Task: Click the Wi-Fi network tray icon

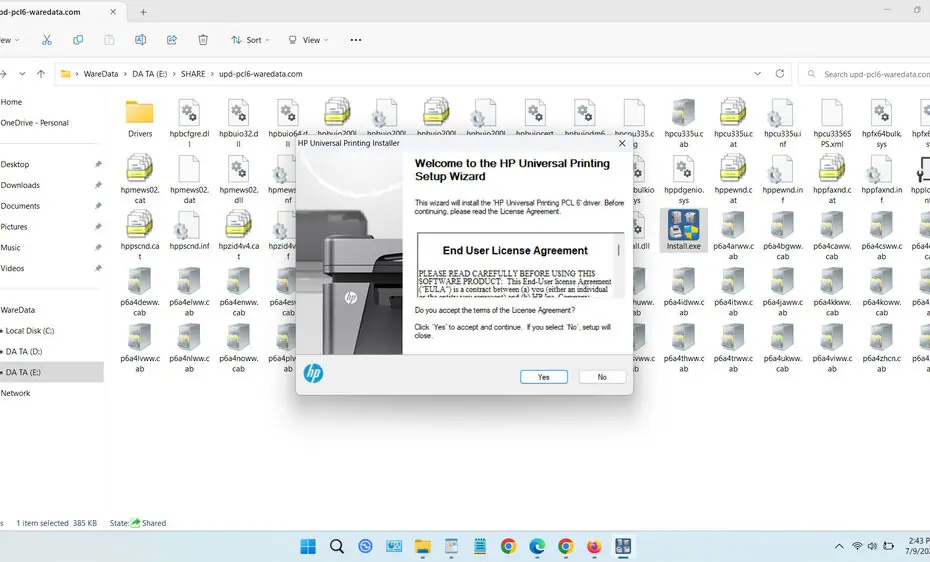Action: [857, 546]
